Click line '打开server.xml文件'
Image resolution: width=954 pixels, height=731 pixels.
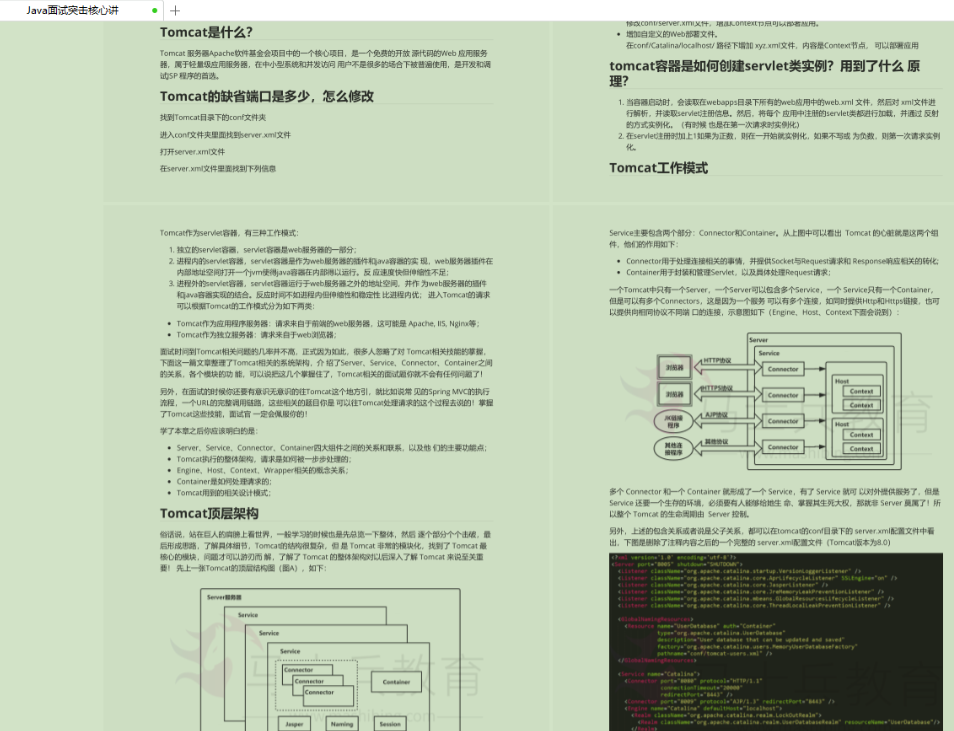[x=192, y=152]
